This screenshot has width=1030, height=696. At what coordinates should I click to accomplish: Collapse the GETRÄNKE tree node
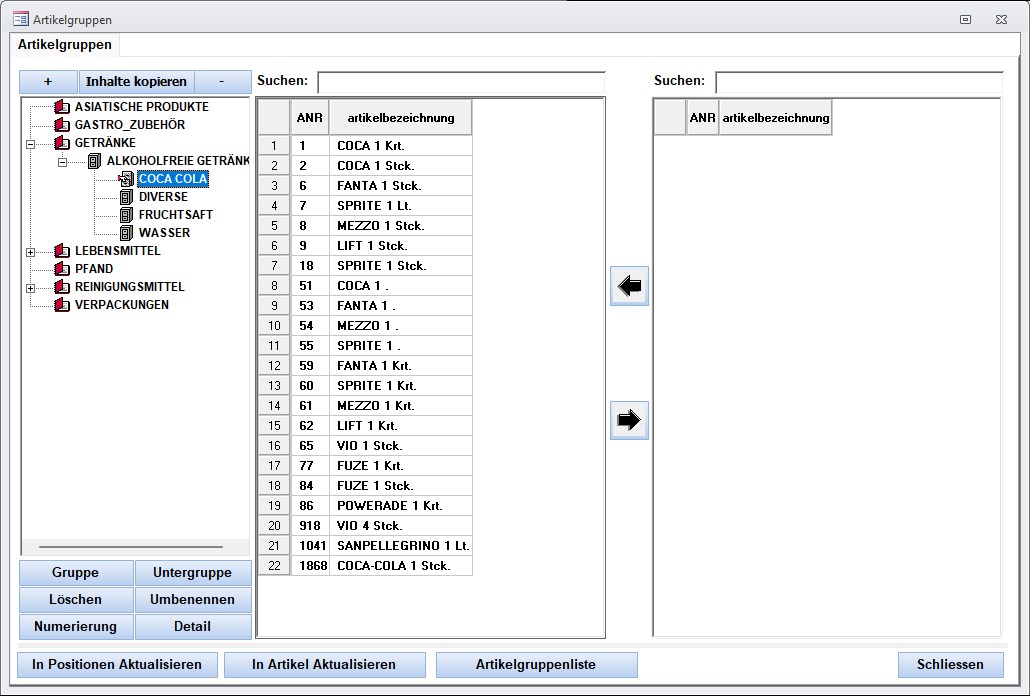click(x=30, y=144)
